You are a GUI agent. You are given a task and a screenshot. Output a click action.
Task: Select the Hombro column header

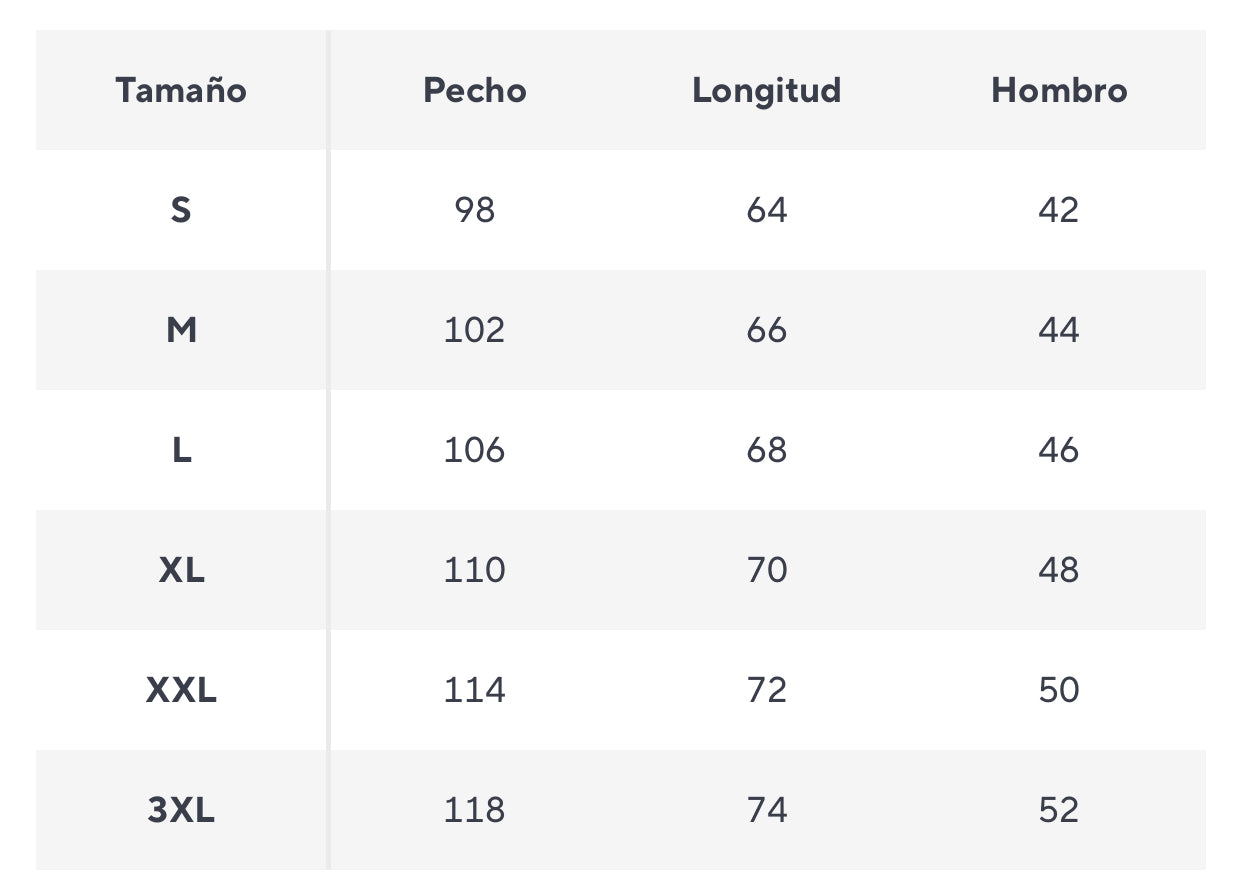(1059, 91)
